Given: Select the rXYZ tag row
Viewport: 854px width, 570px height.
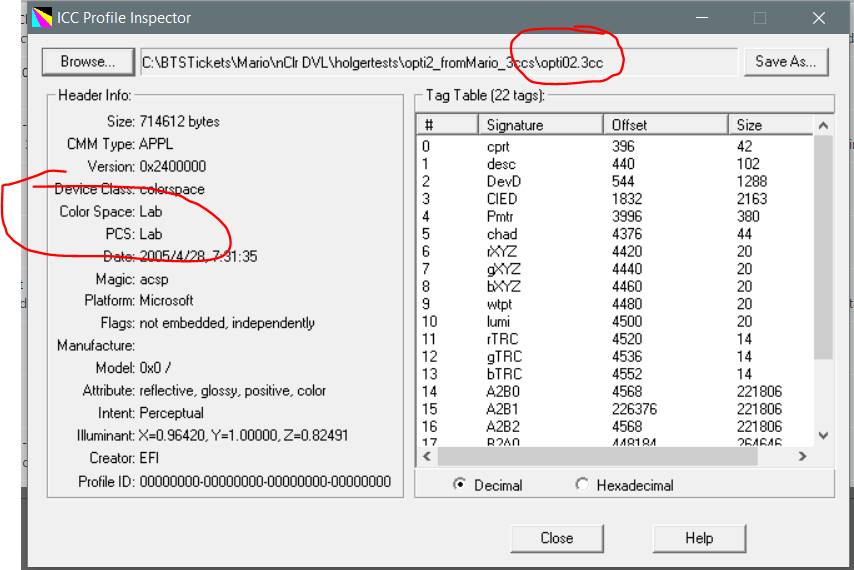Looking at the screenshot, I should (x=615, y=252).
